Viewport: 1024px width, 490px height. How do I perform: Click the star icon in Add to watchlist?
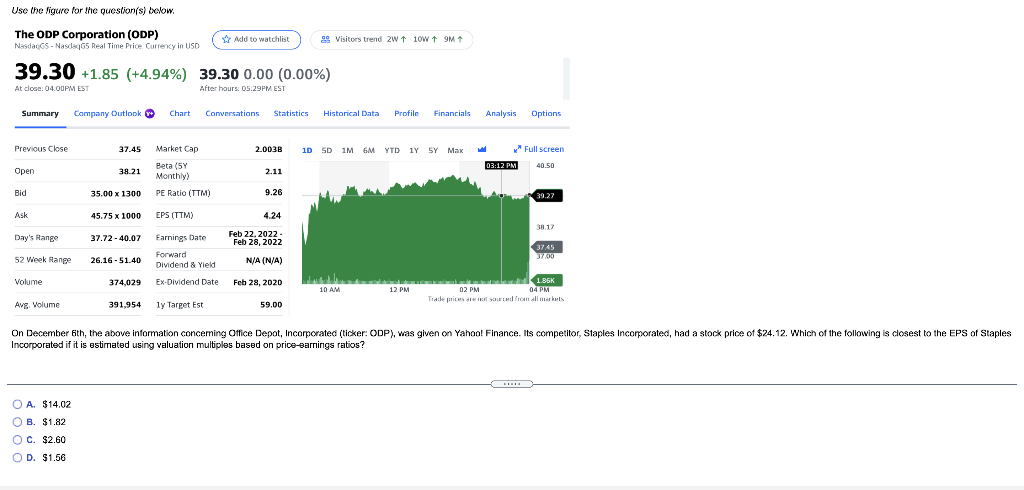click(227, 39)
